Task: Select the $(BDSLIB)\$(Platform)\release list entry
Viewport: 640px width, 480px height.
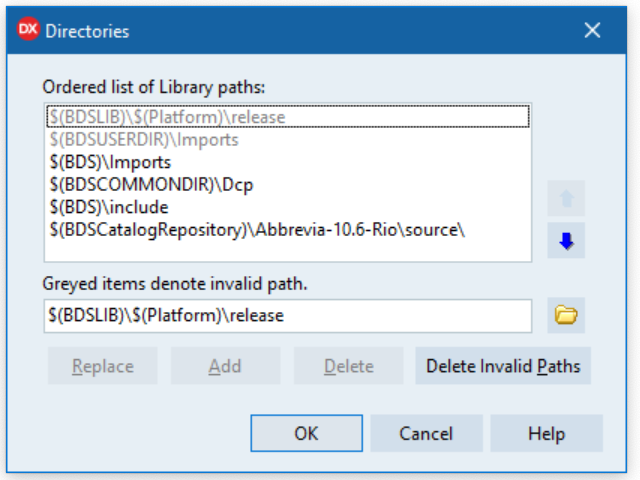Action: [166, 117]
